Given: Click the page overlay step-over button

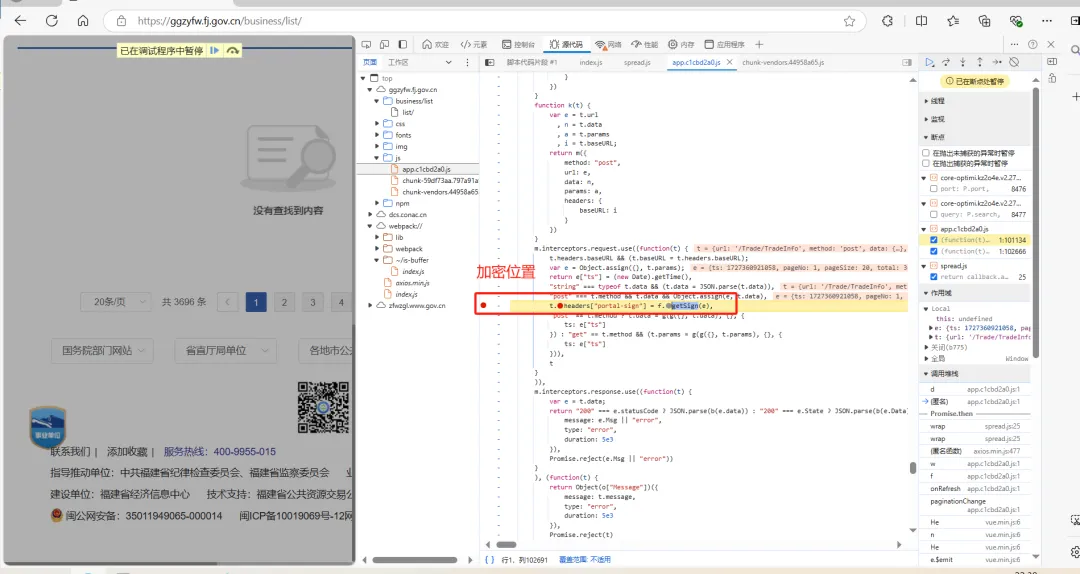Looking at the screenshot, I should (233, 50).
